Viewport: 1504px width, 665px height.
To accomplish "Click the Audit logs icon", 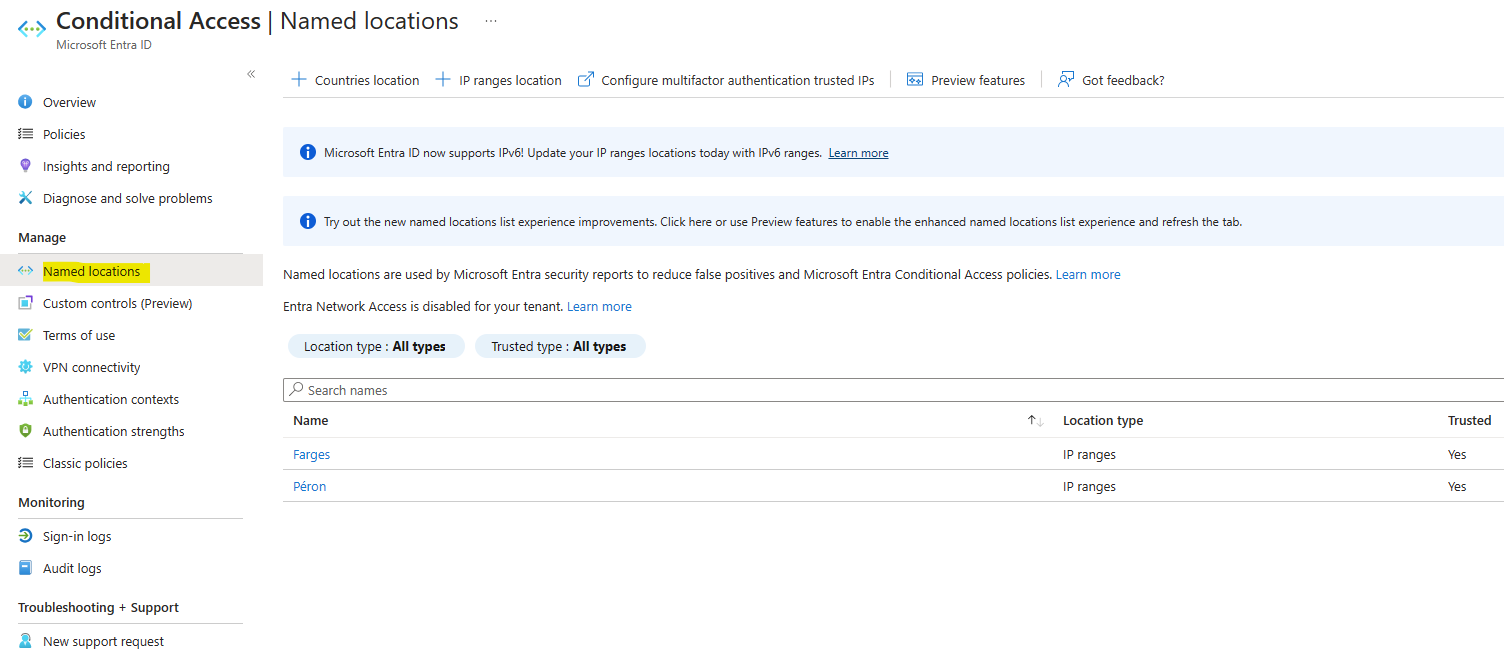I will (26, 568).
